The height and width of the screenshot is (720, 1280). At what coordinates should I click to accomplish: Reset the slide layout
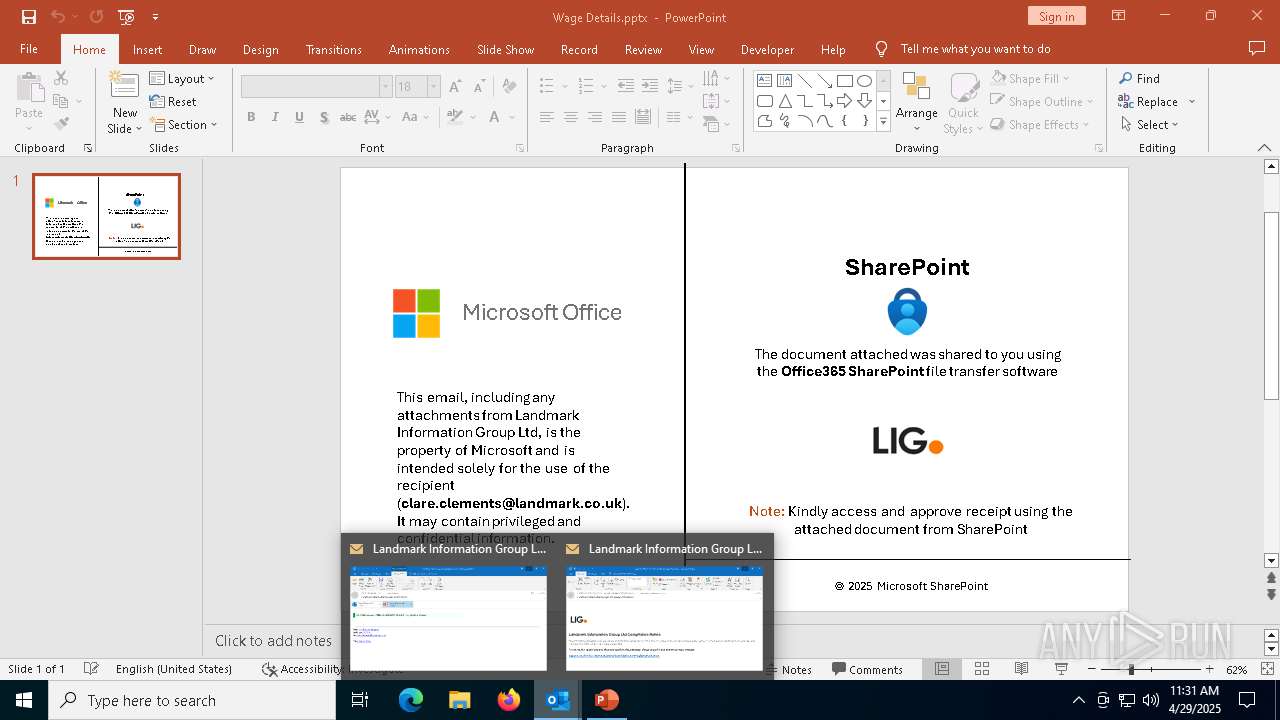pyautogui.click(x=173, y=102)
